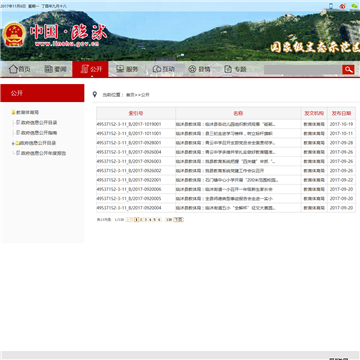This screenshot has width=360, height=360.
Task: Open the 专题 topics nav item
Action: tap(235, 69)
